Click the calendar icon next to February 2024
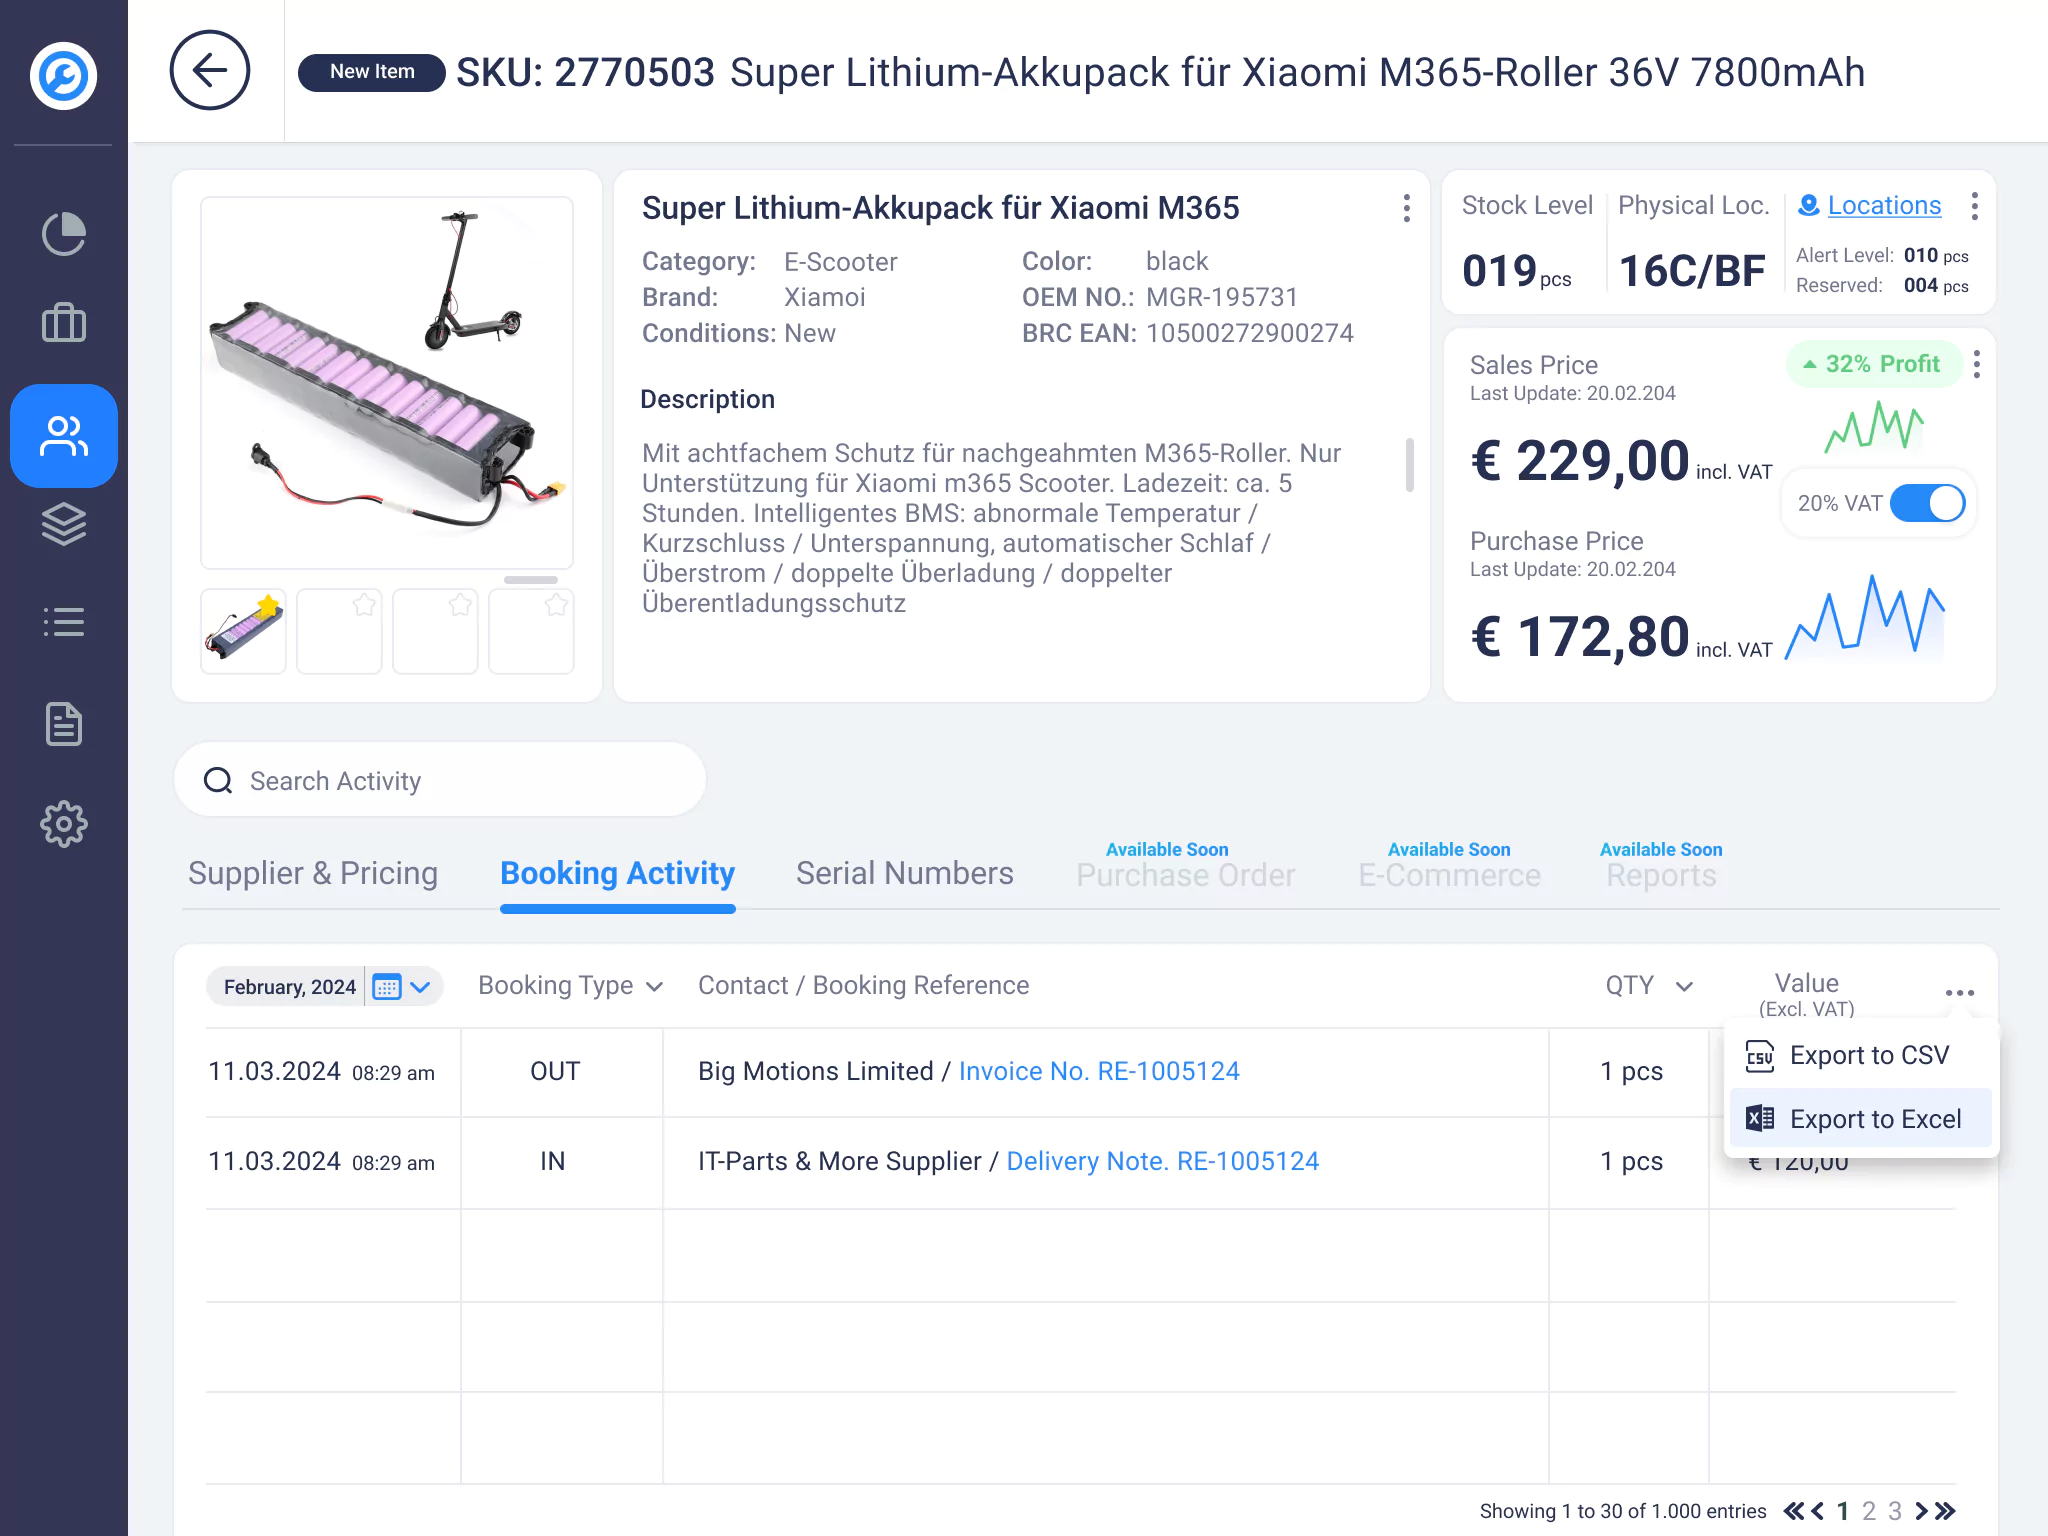The width and height of the screenshot is (2048, 1536). [385, 986]
